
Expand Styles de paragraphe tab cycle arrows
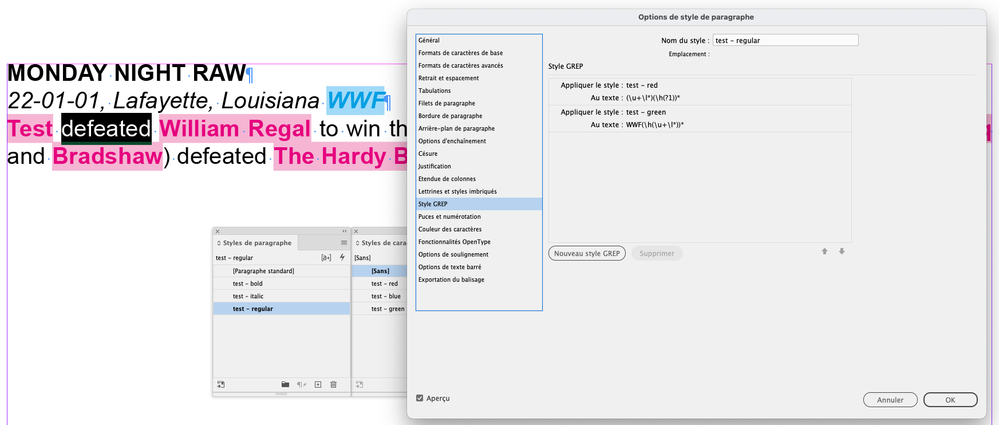[219, 243]
